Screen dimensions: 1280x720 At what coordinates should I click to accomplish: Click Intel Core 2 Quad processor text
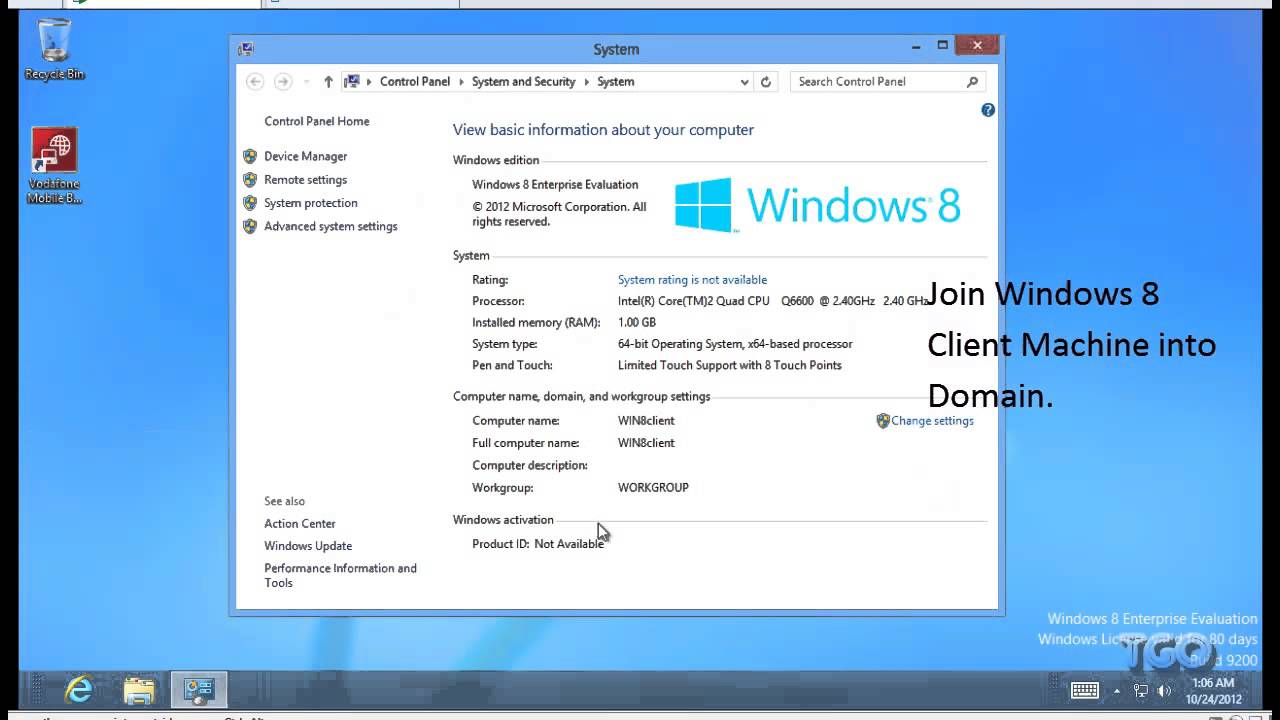[x=772, y=301]
